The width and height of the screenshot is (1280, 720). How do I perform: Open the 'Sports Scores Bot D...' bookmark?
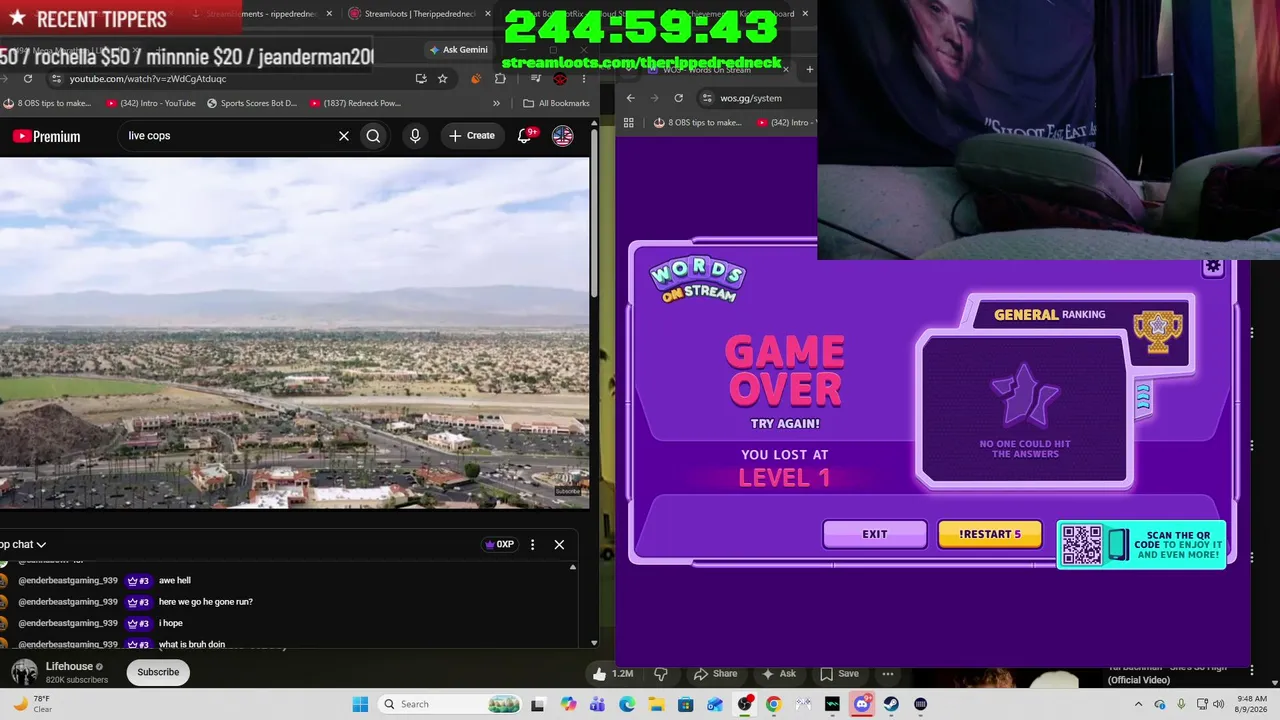point(252,103)
